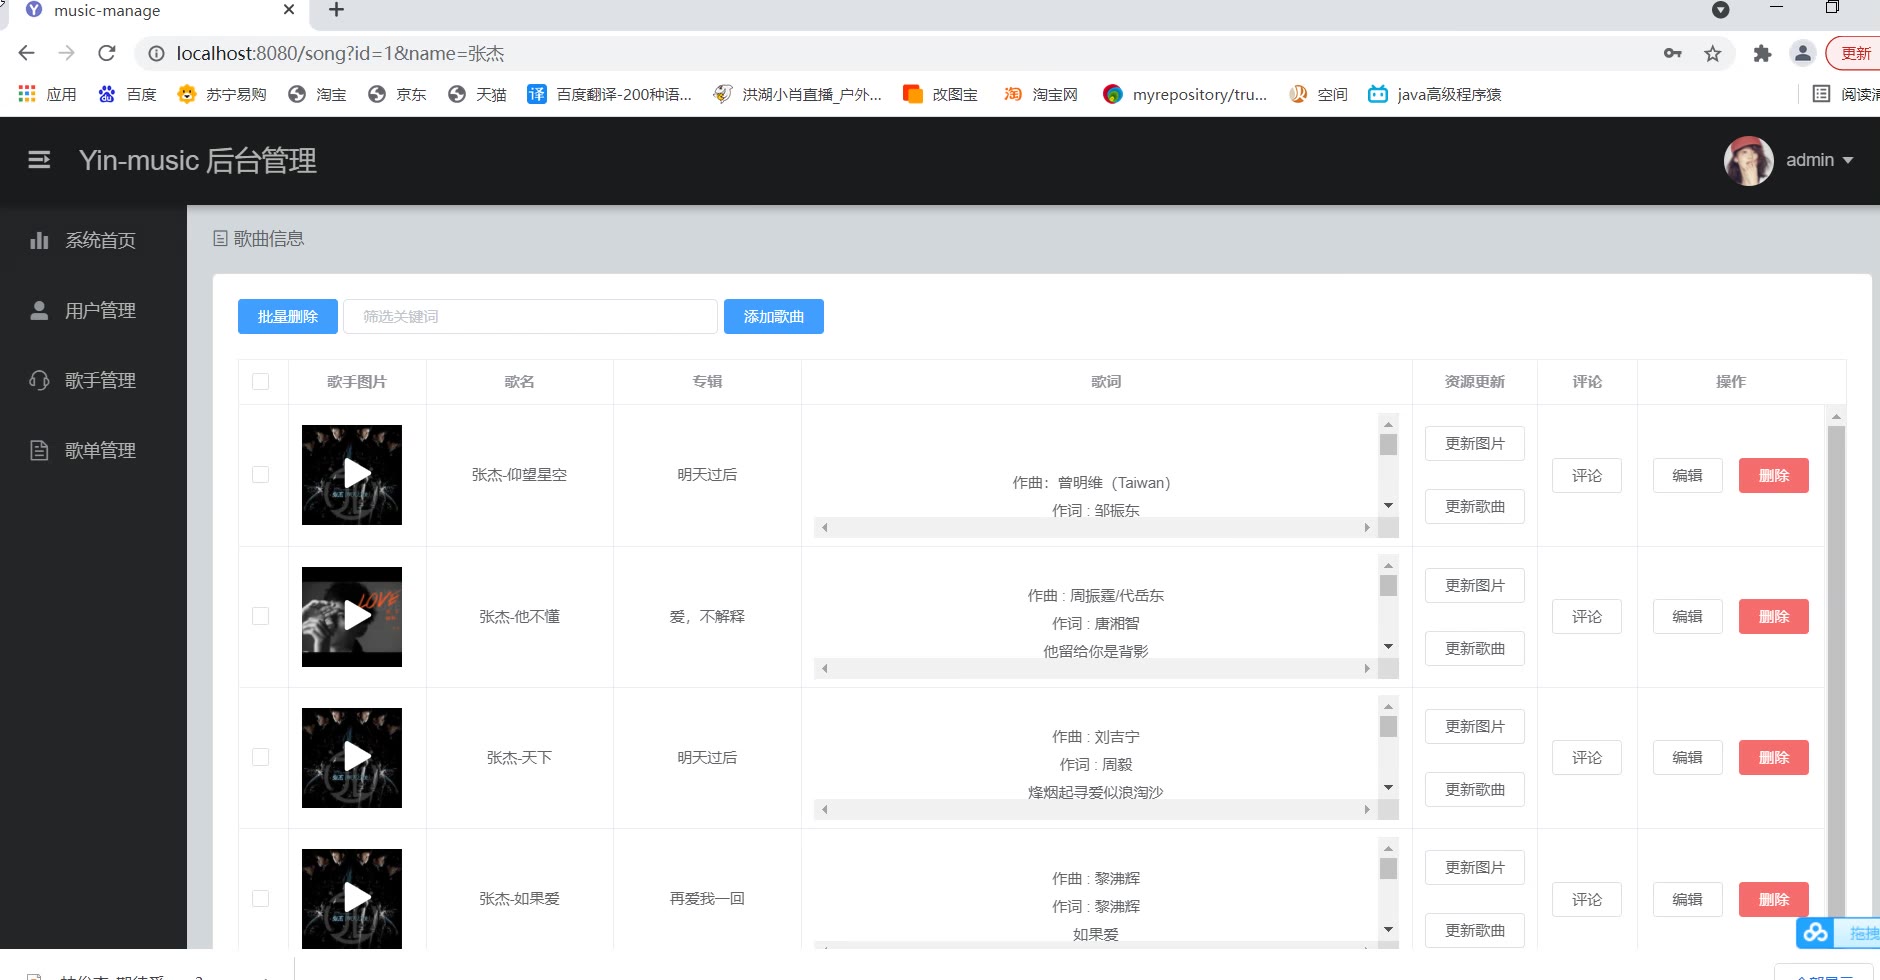Click the saved passwords key icon

(x=1672, y=54)
